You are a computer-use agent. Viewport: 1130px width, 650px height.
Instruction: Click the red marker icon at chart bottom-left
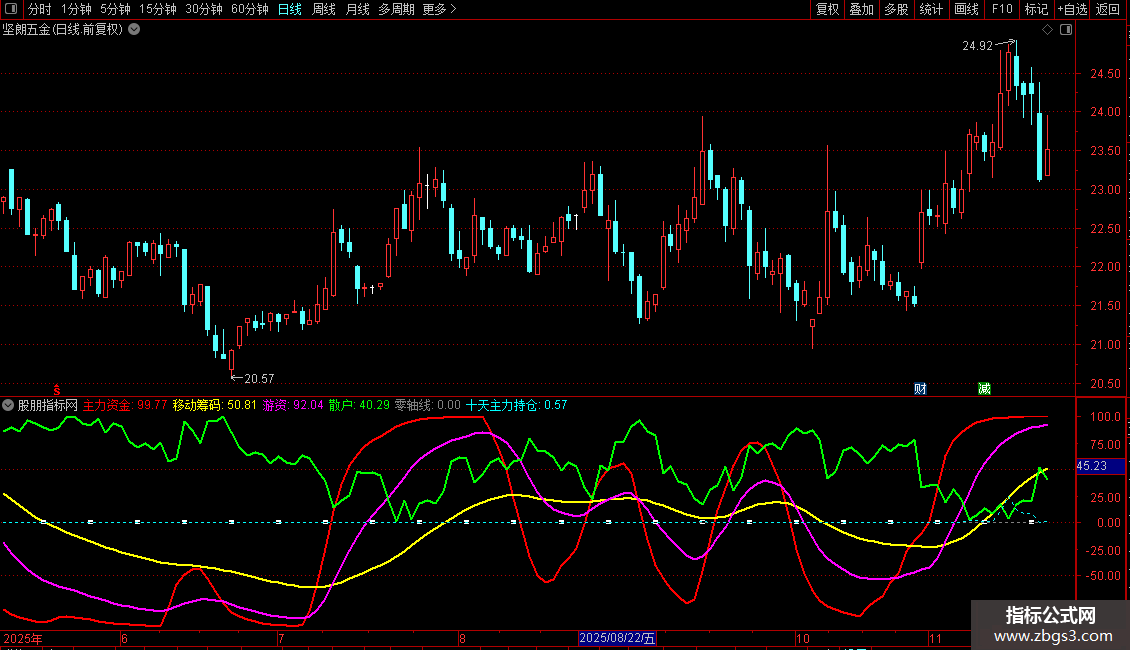coord(57,388)
